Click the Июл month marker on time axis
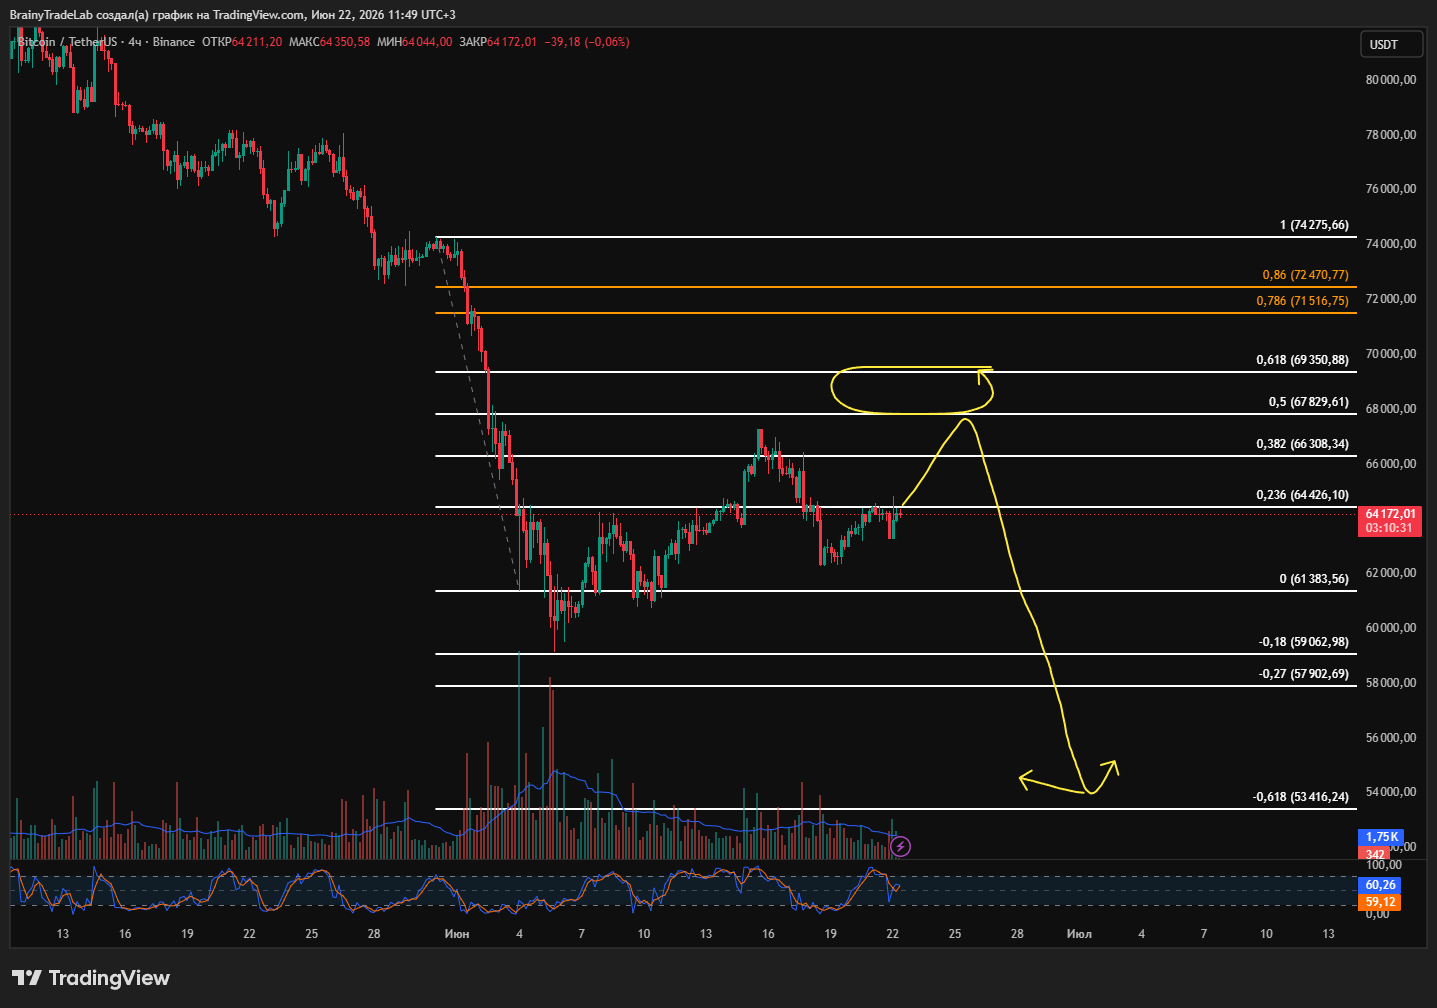Viewport: 1437px width, 1008px height. coord(1079,934)
